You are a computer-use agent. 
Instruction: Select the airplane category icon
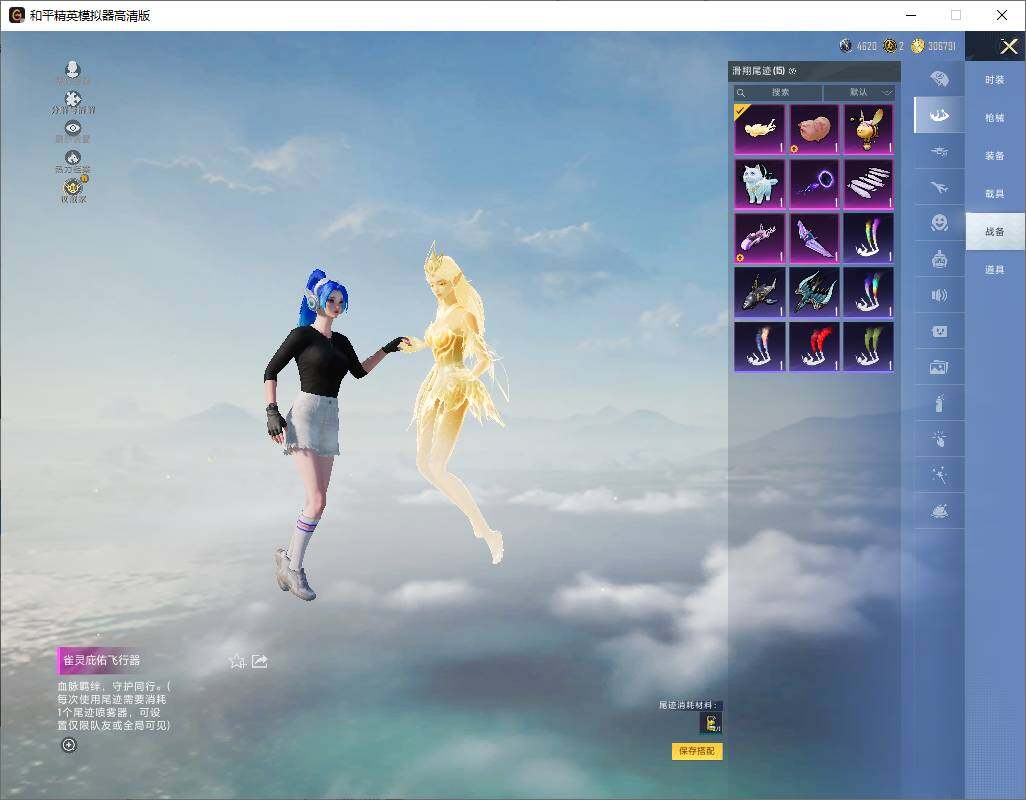pyautogui.click(x=940, y=188)
